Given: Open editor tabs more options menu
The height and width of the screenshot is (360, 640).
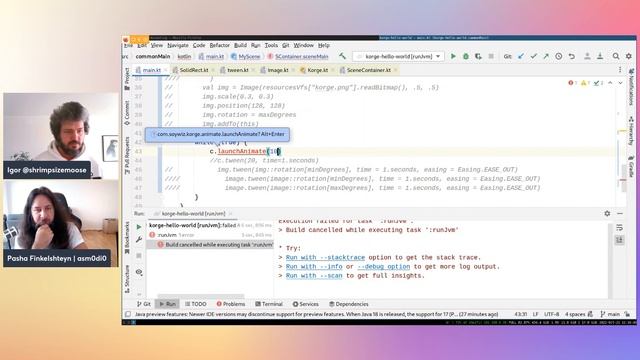Looking at the screenshot, I should coord(620,70).
